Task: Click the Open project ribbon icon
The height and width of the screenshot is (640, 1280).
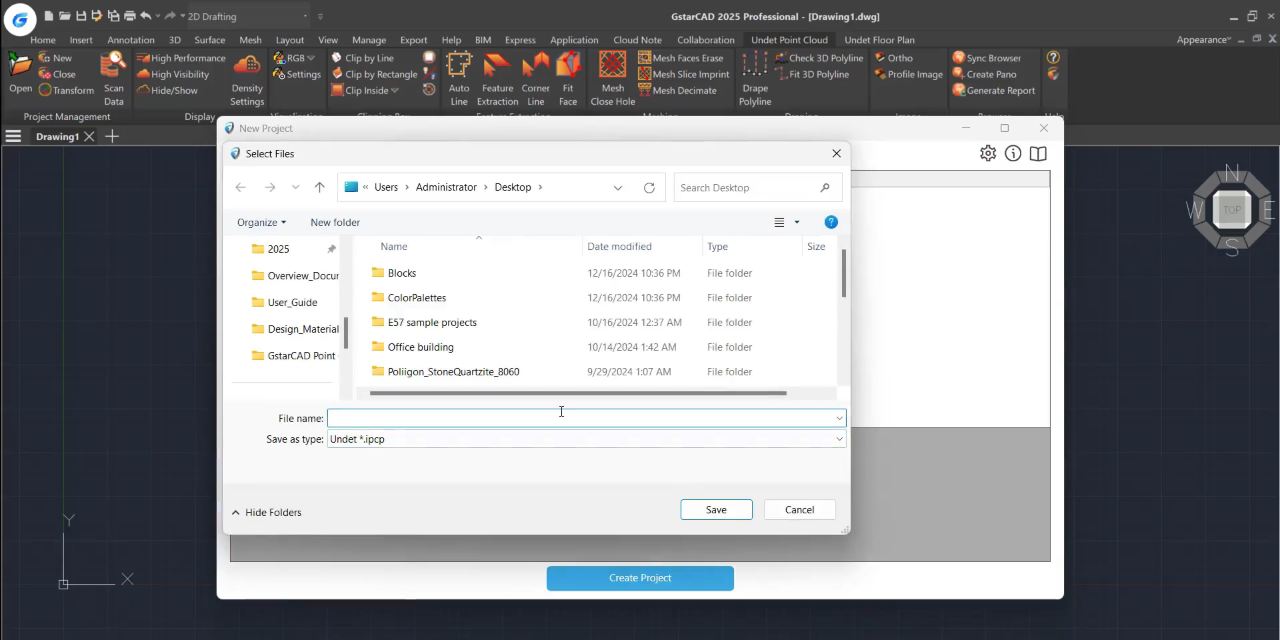Action: coord(20,74)
